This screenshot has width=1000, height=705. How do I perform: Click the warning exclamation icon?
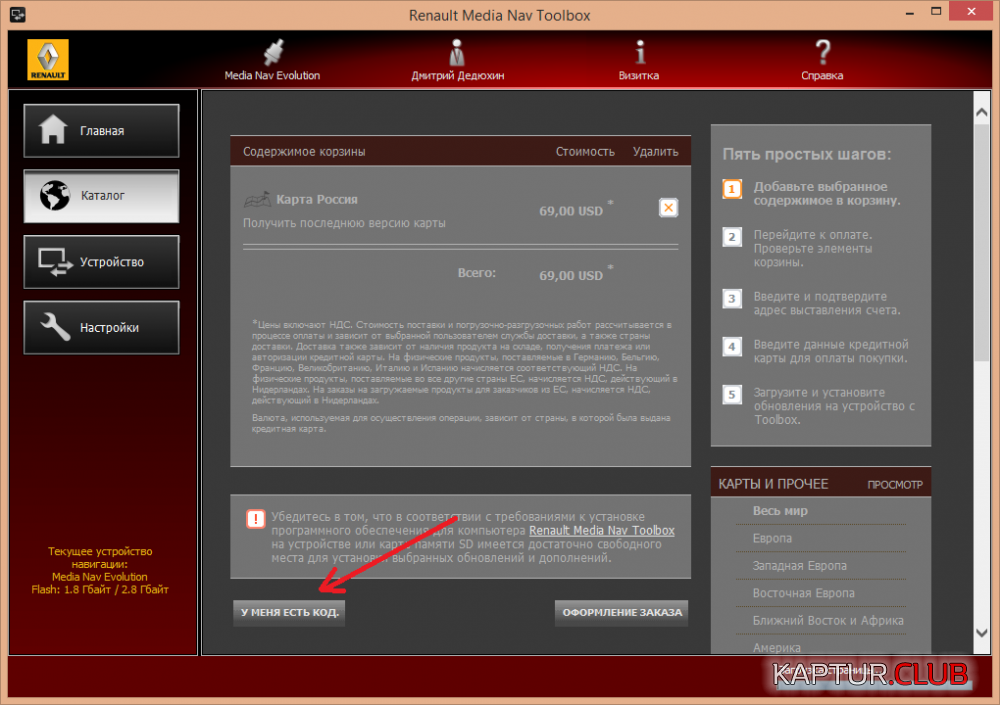pos(256,519)
